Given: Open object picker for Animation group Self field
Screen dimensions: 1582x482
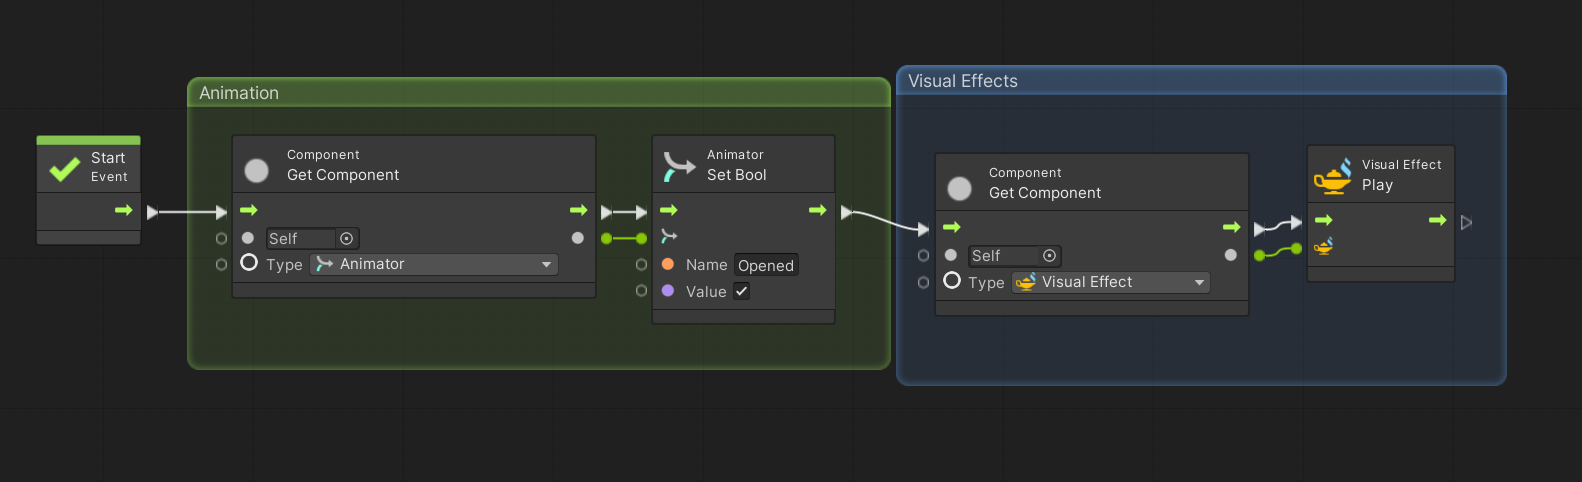Looking at the screenshot, I should [346, 239].
